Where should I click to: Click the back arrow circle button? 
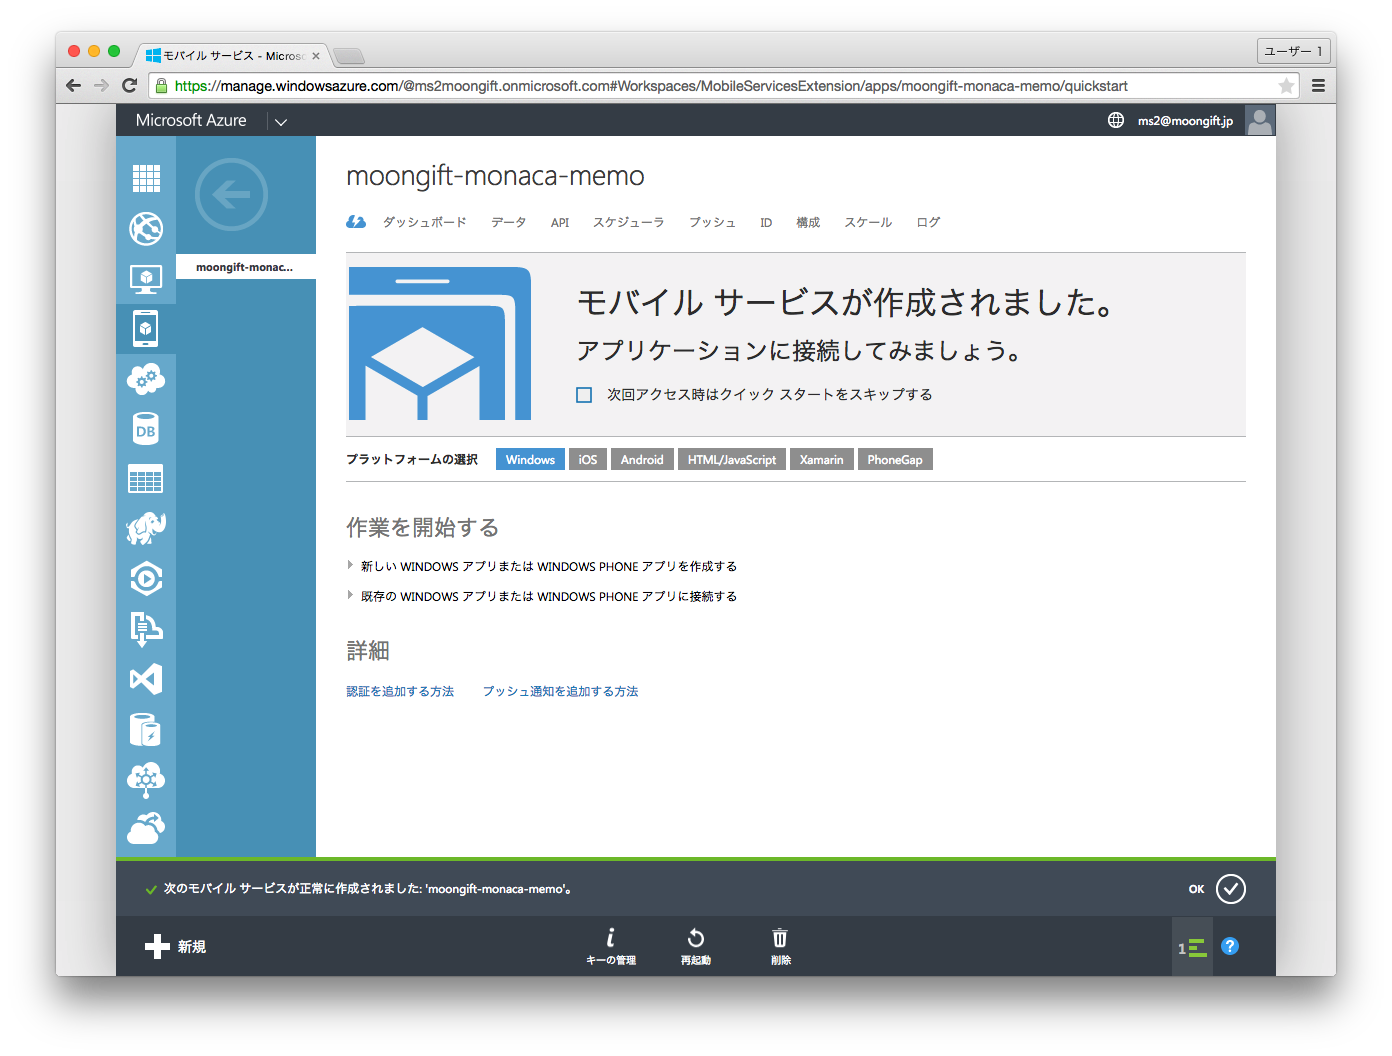tap(231, 194)
